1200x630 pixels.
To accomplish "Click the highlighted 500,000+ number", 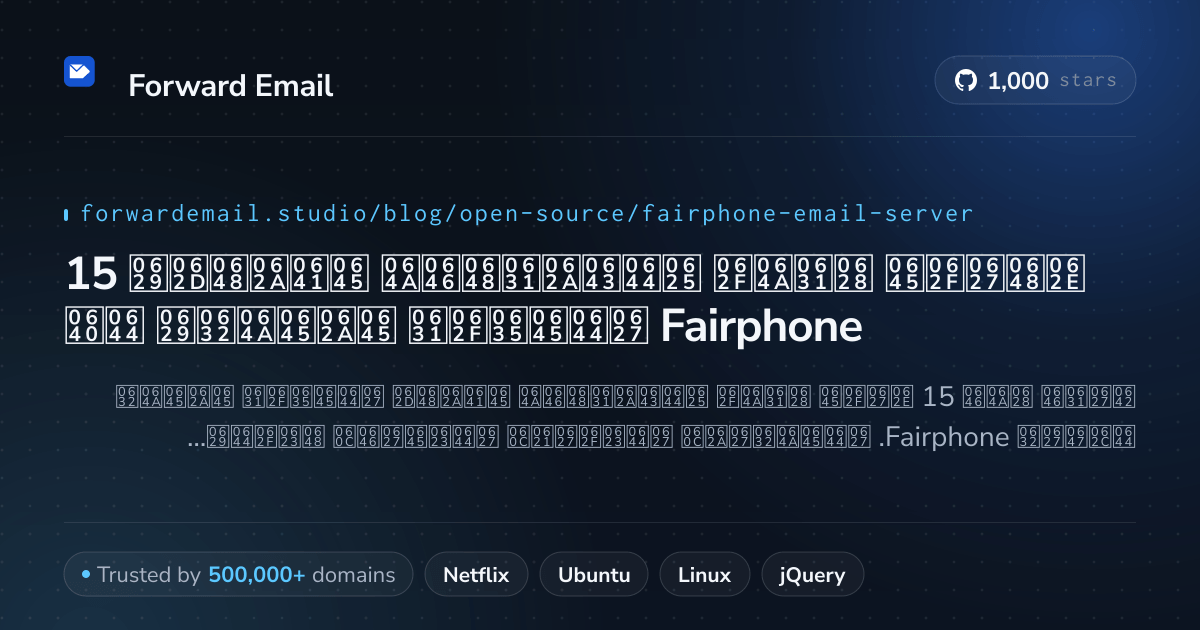I will pos(257,575).
